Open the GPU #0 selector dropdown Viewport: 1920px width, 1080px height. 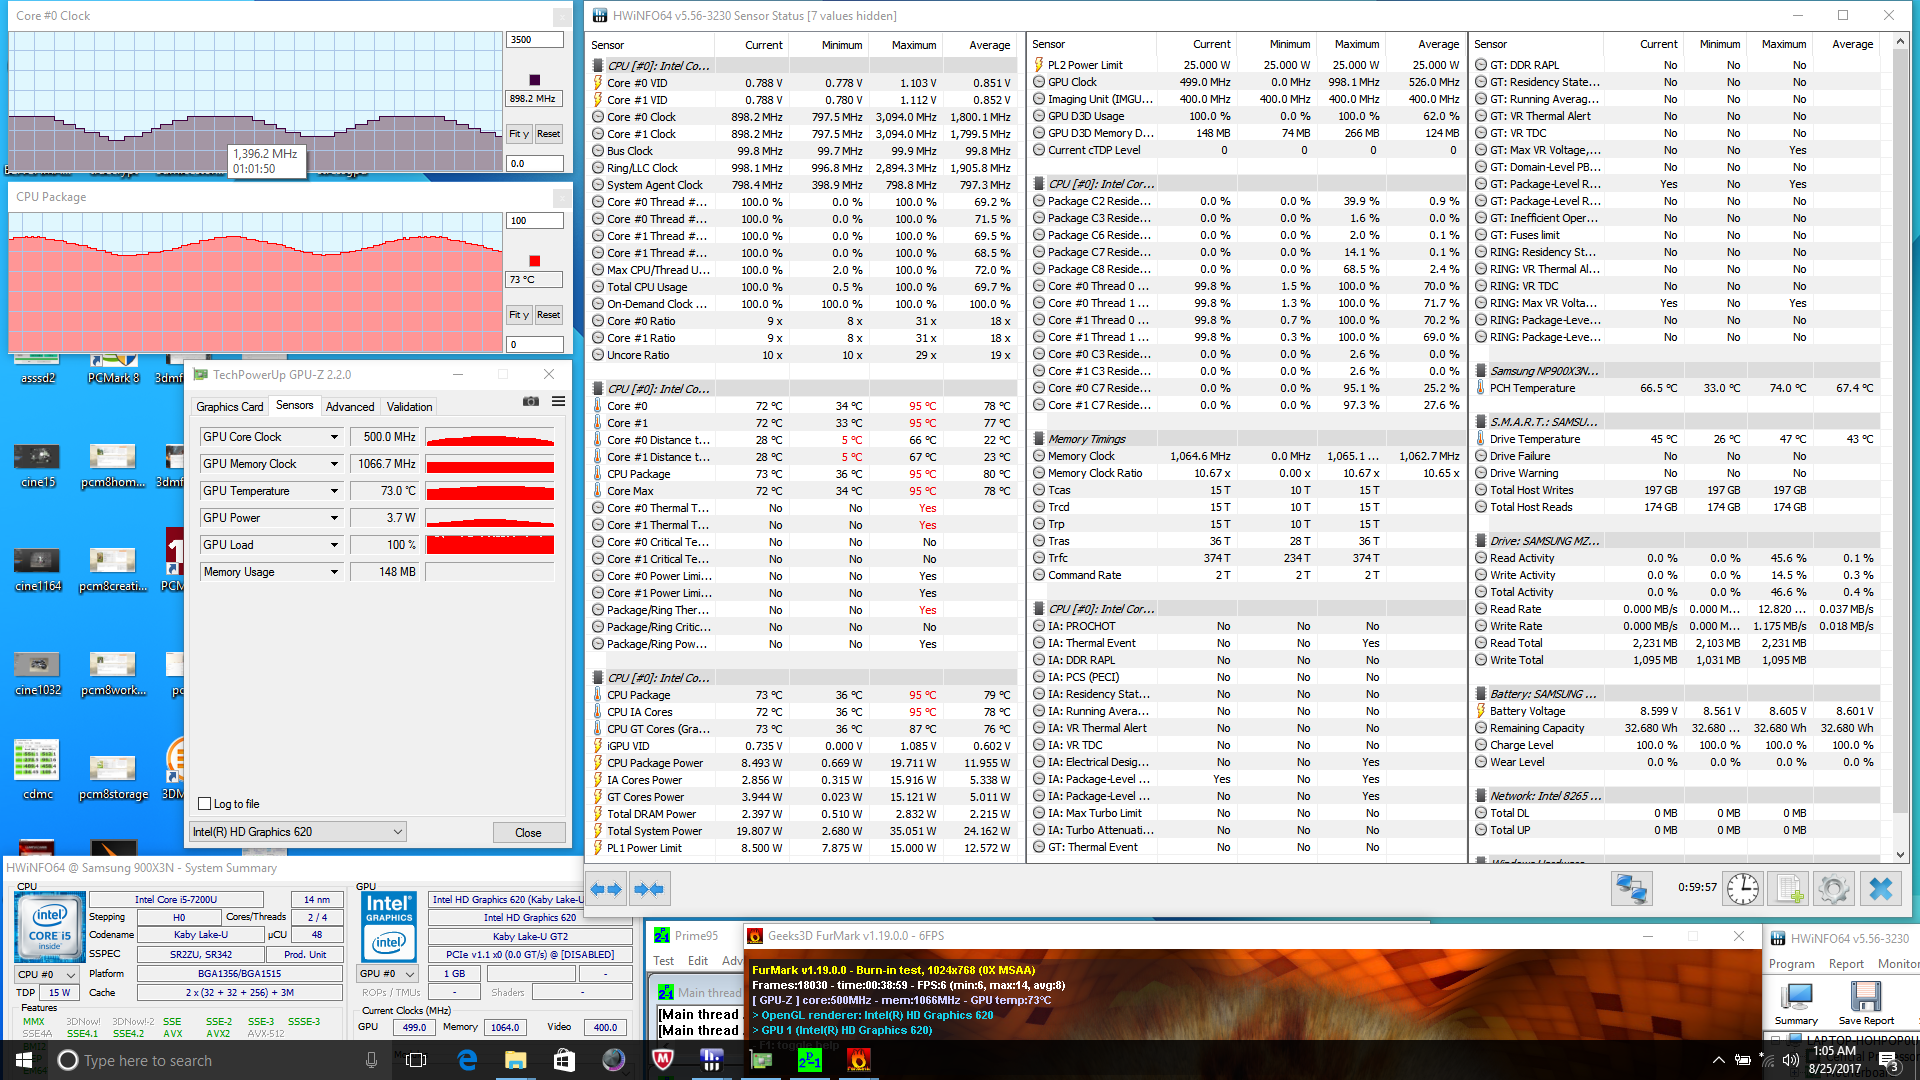pyautogui.click(x=387, y=973)
